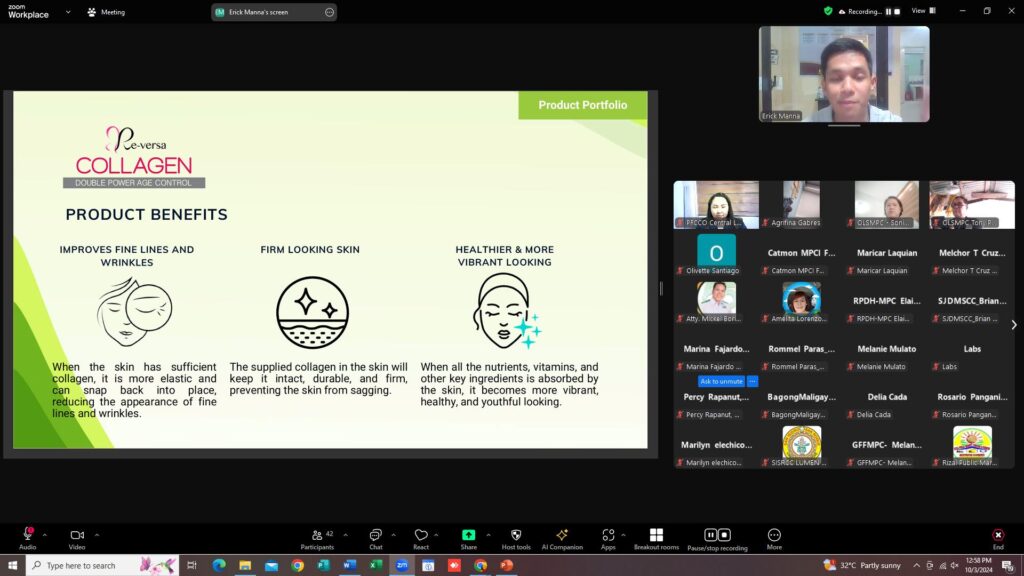This screenshot has width=1024, height=576.
Task: Click the green Share screen button
Action: click(x=469, y=535)
